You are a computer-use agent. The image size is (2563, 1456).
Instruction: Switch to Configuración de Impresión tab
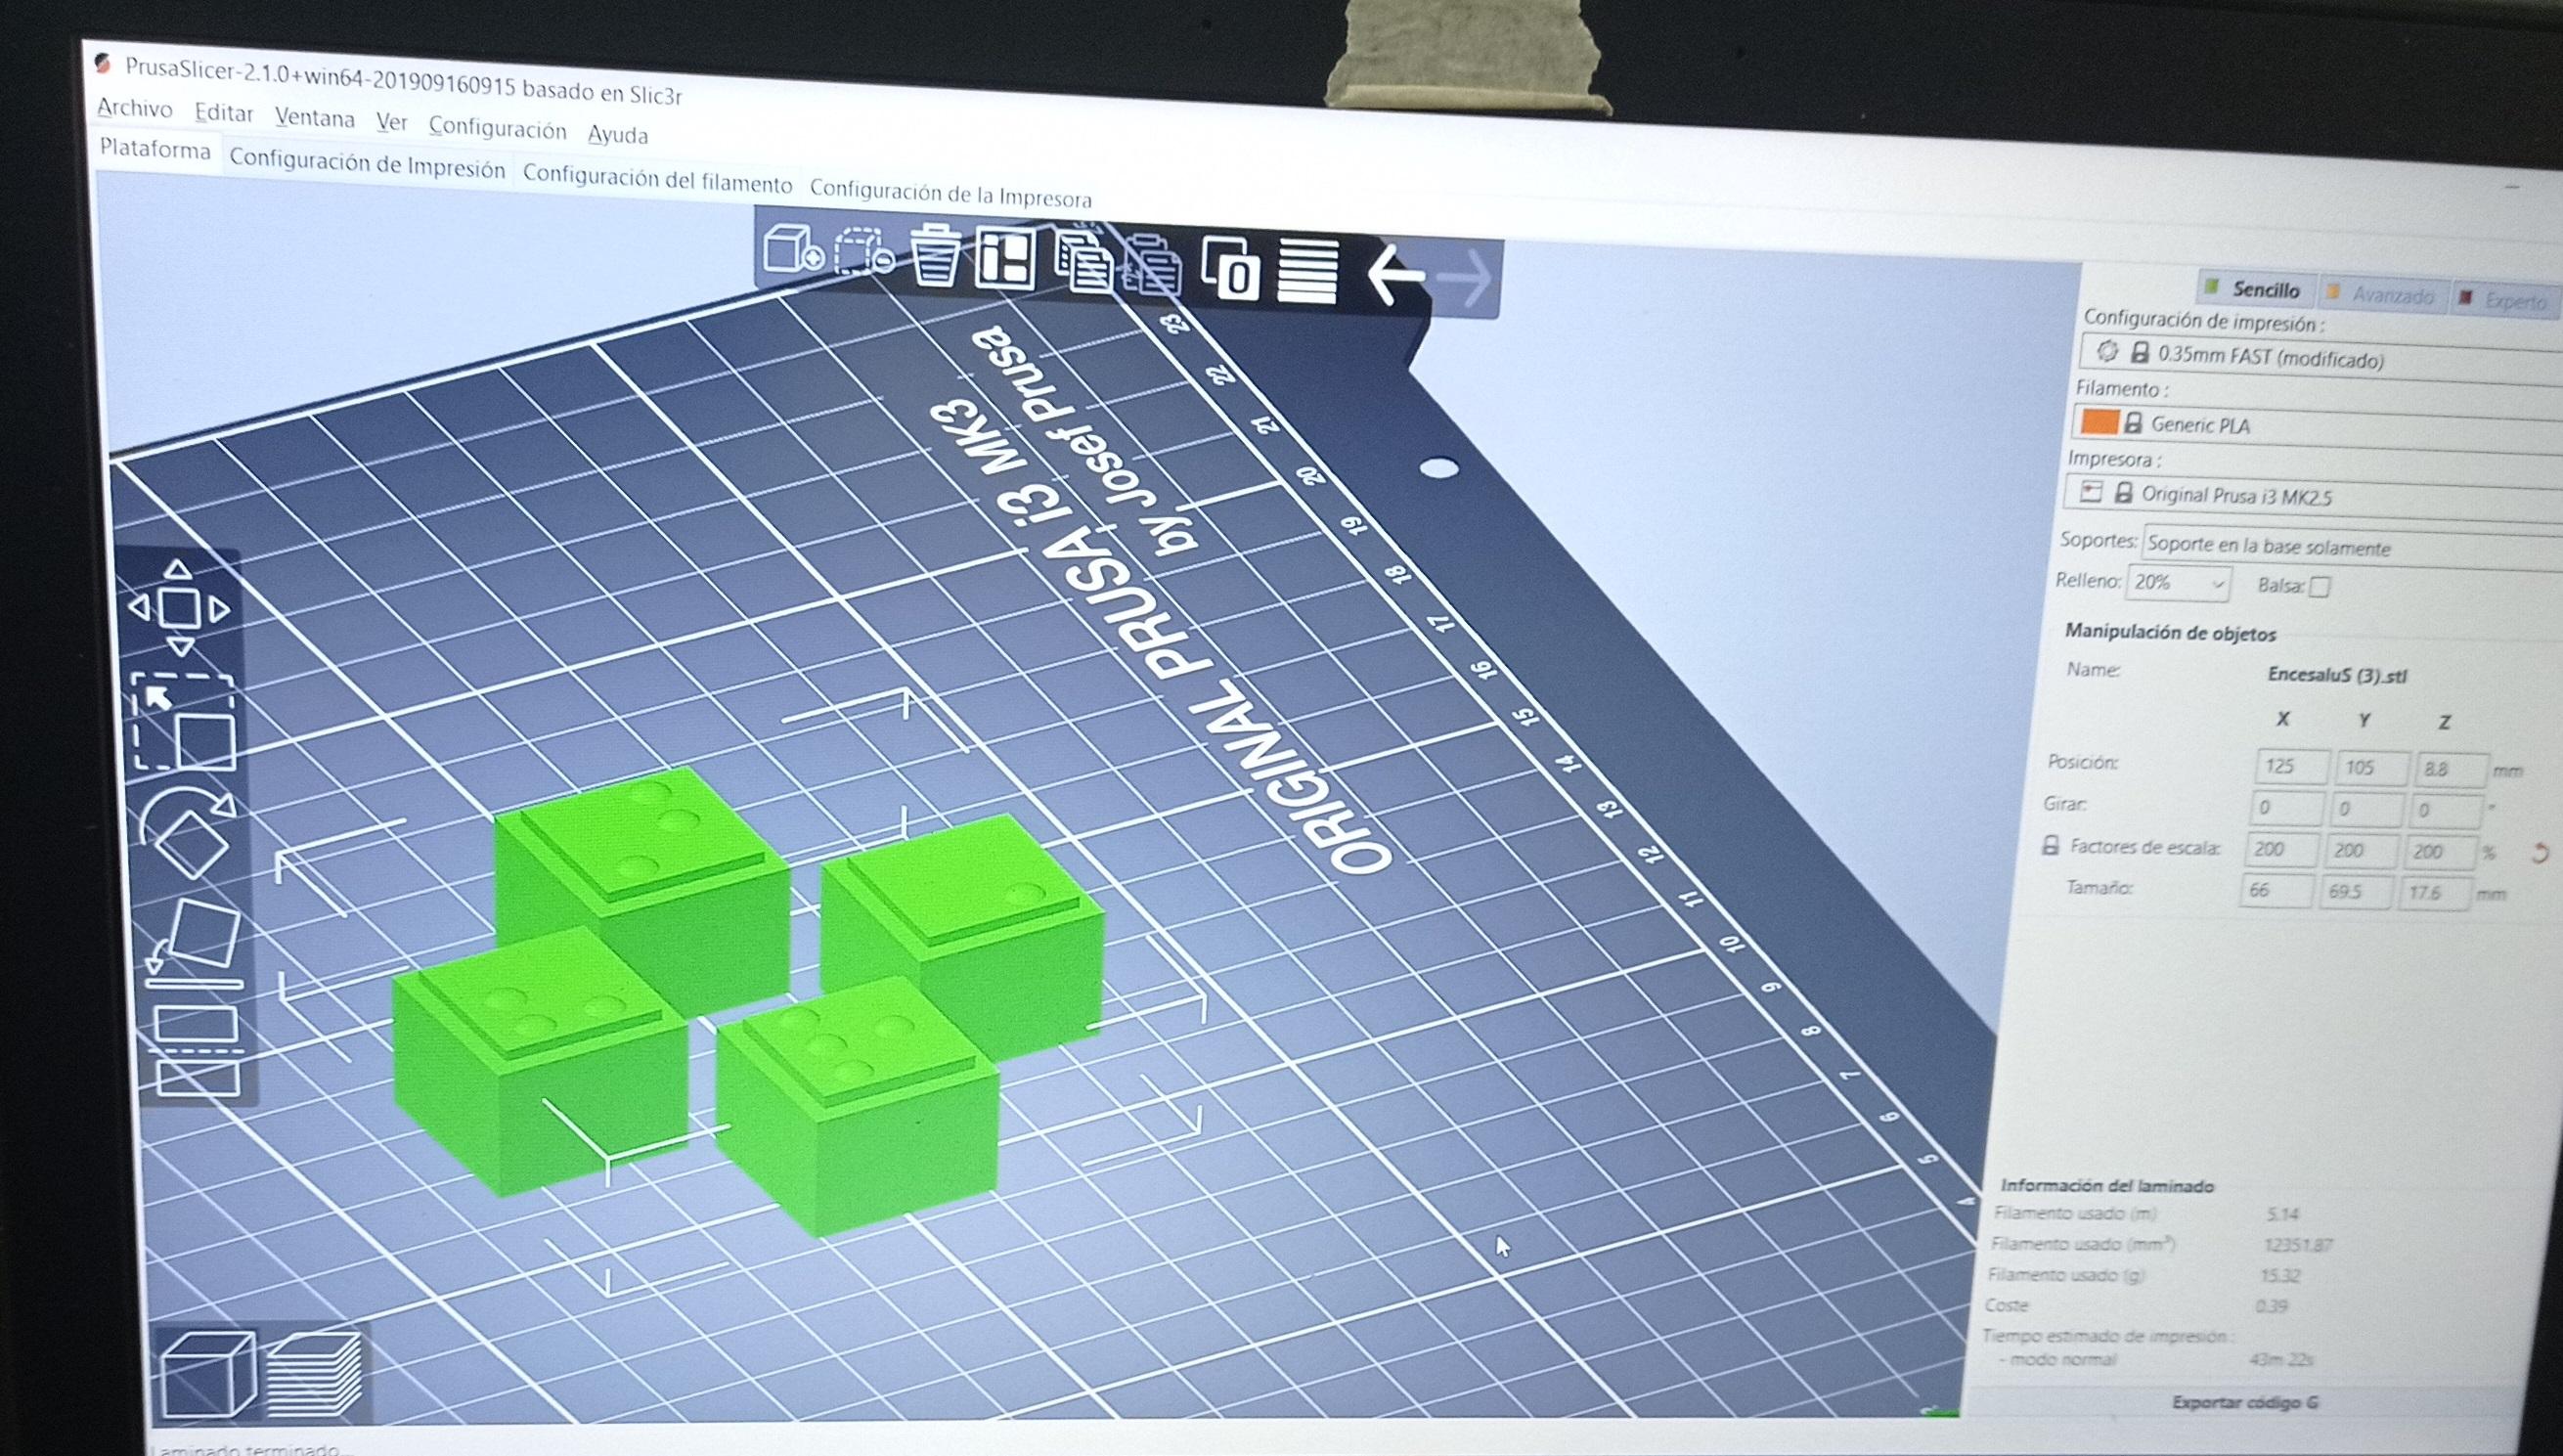click(367, 163)
